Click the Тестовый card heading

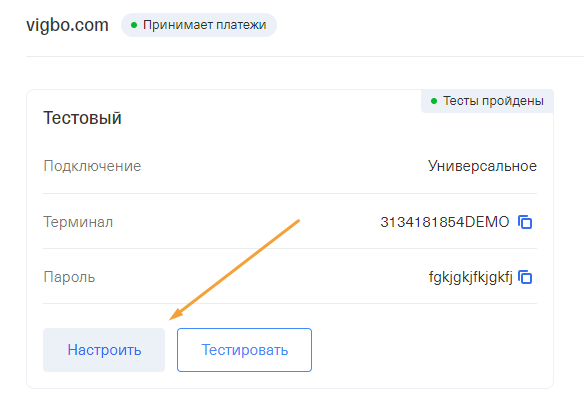point(82,118)
